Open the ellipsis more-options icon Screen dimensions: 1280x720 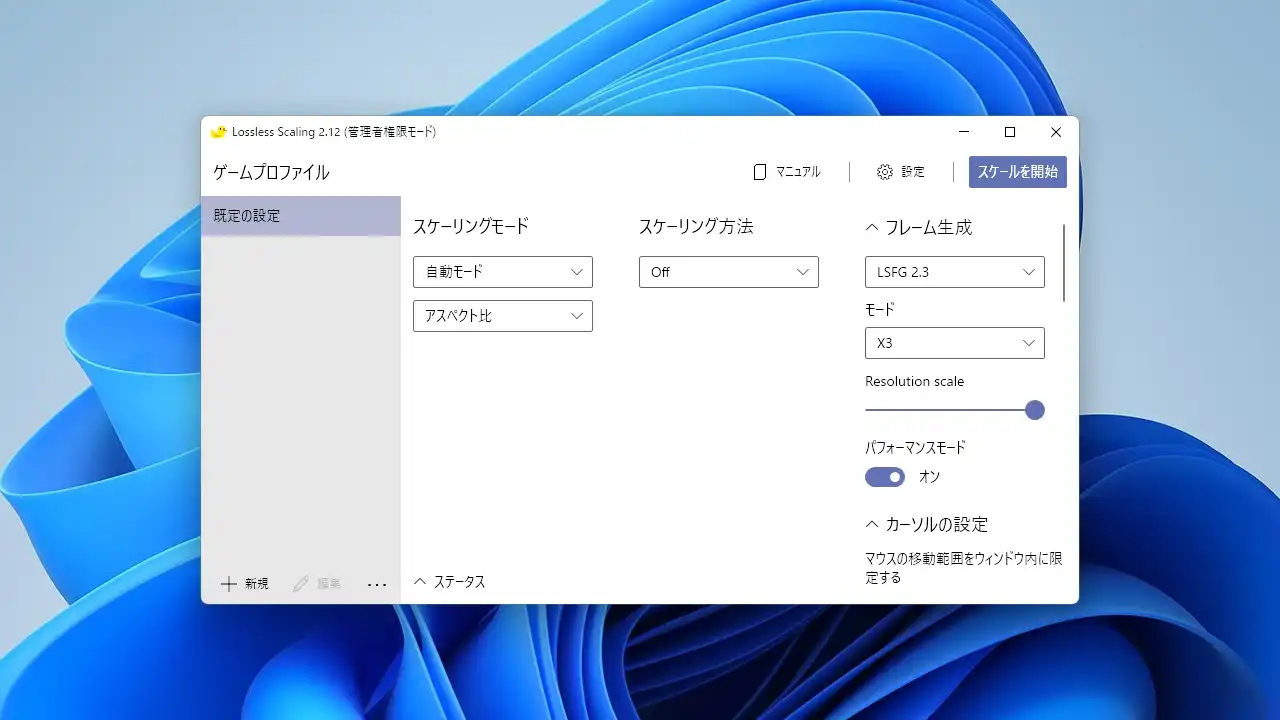coord(376,584)
